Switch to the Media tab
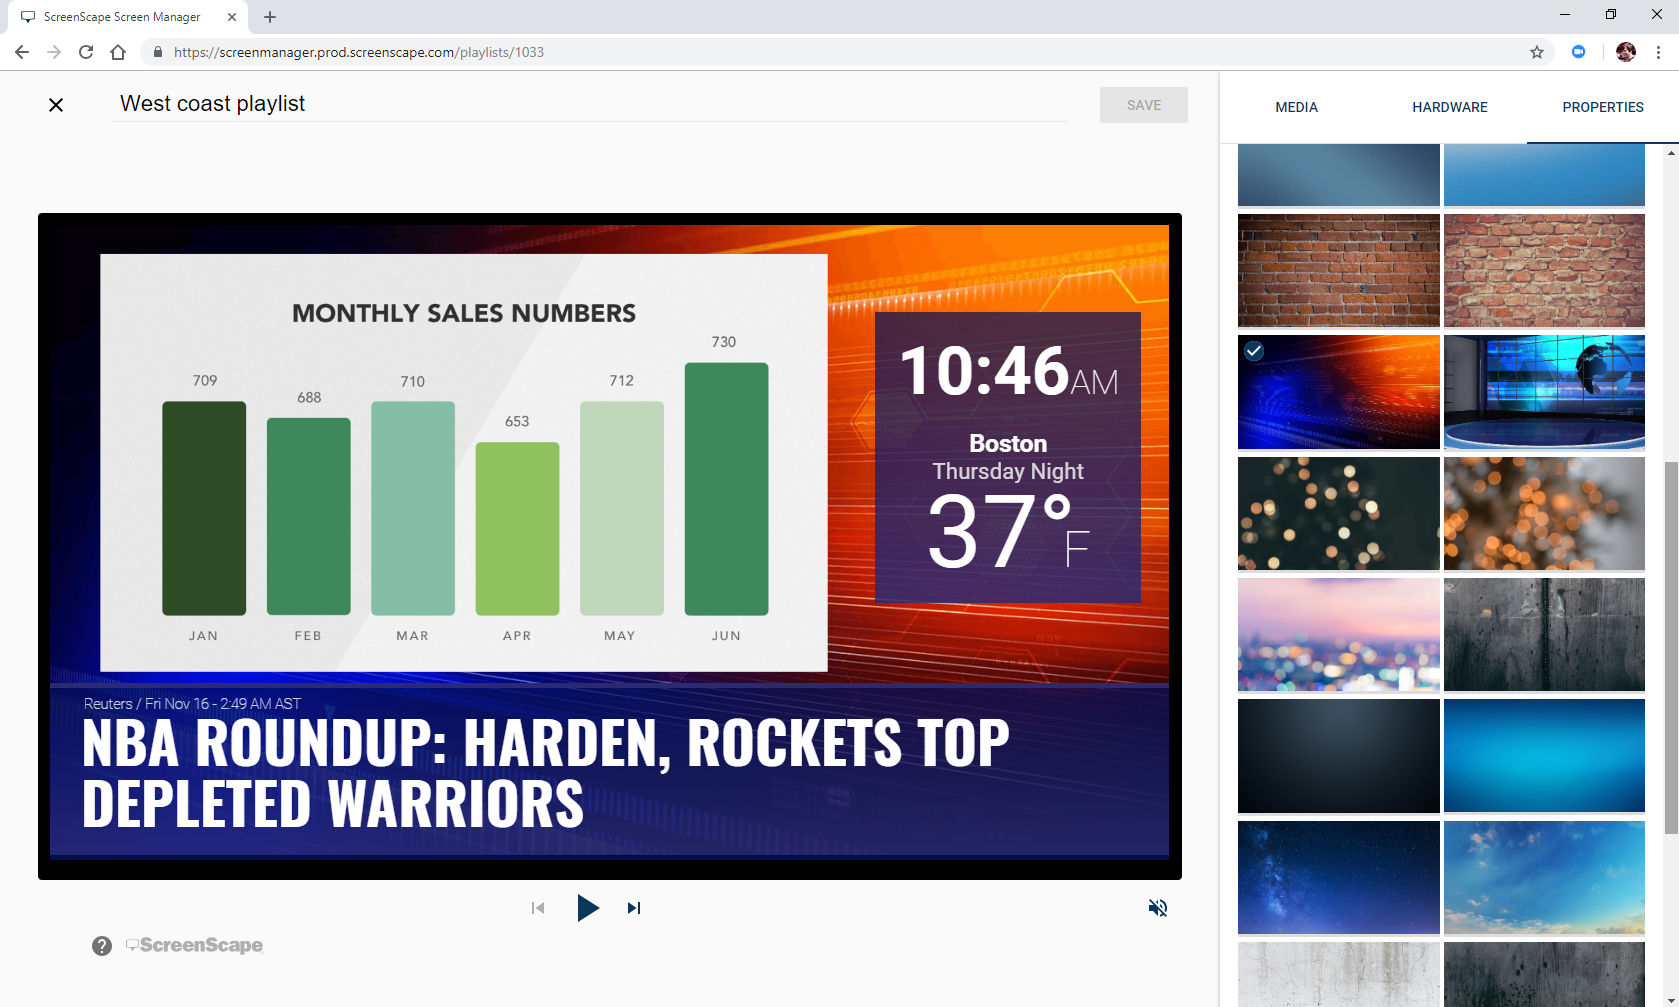The height and width of the screenshot is (1007, 1679). (1296, 107)
